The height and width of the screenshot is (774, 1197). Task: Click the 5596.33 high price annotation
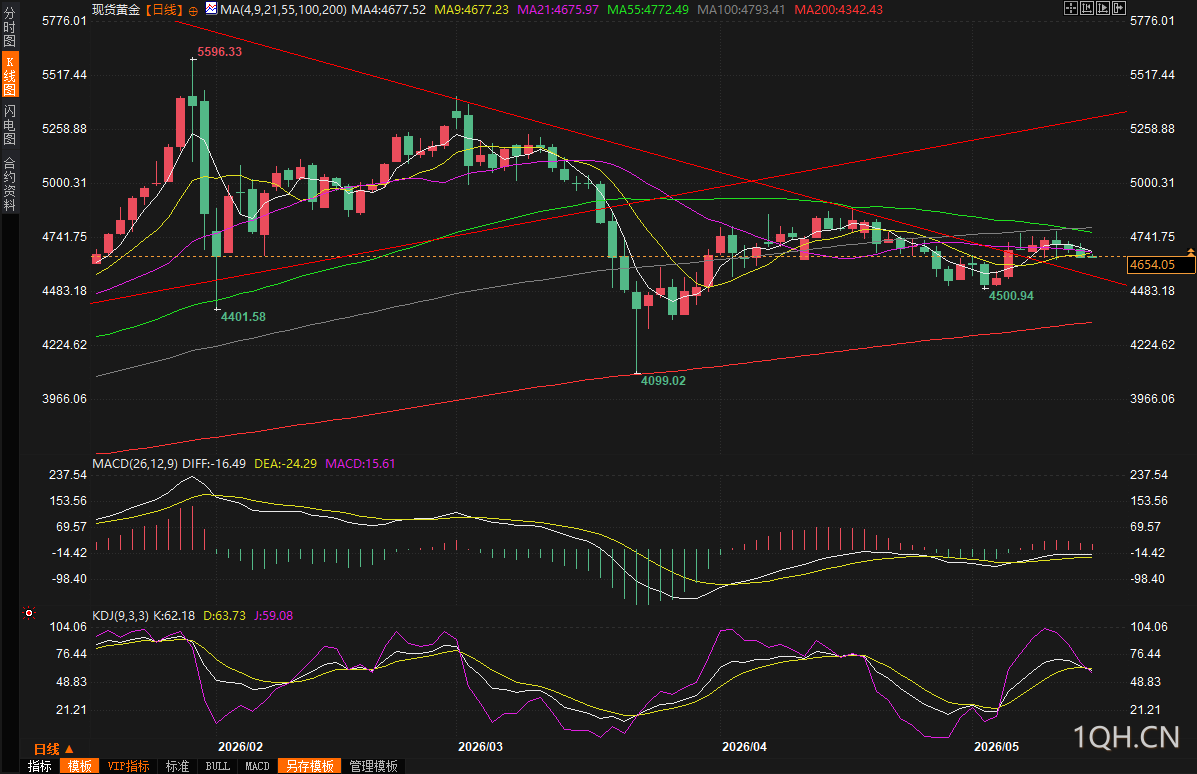pyautogui.click(x=219, y=52)
